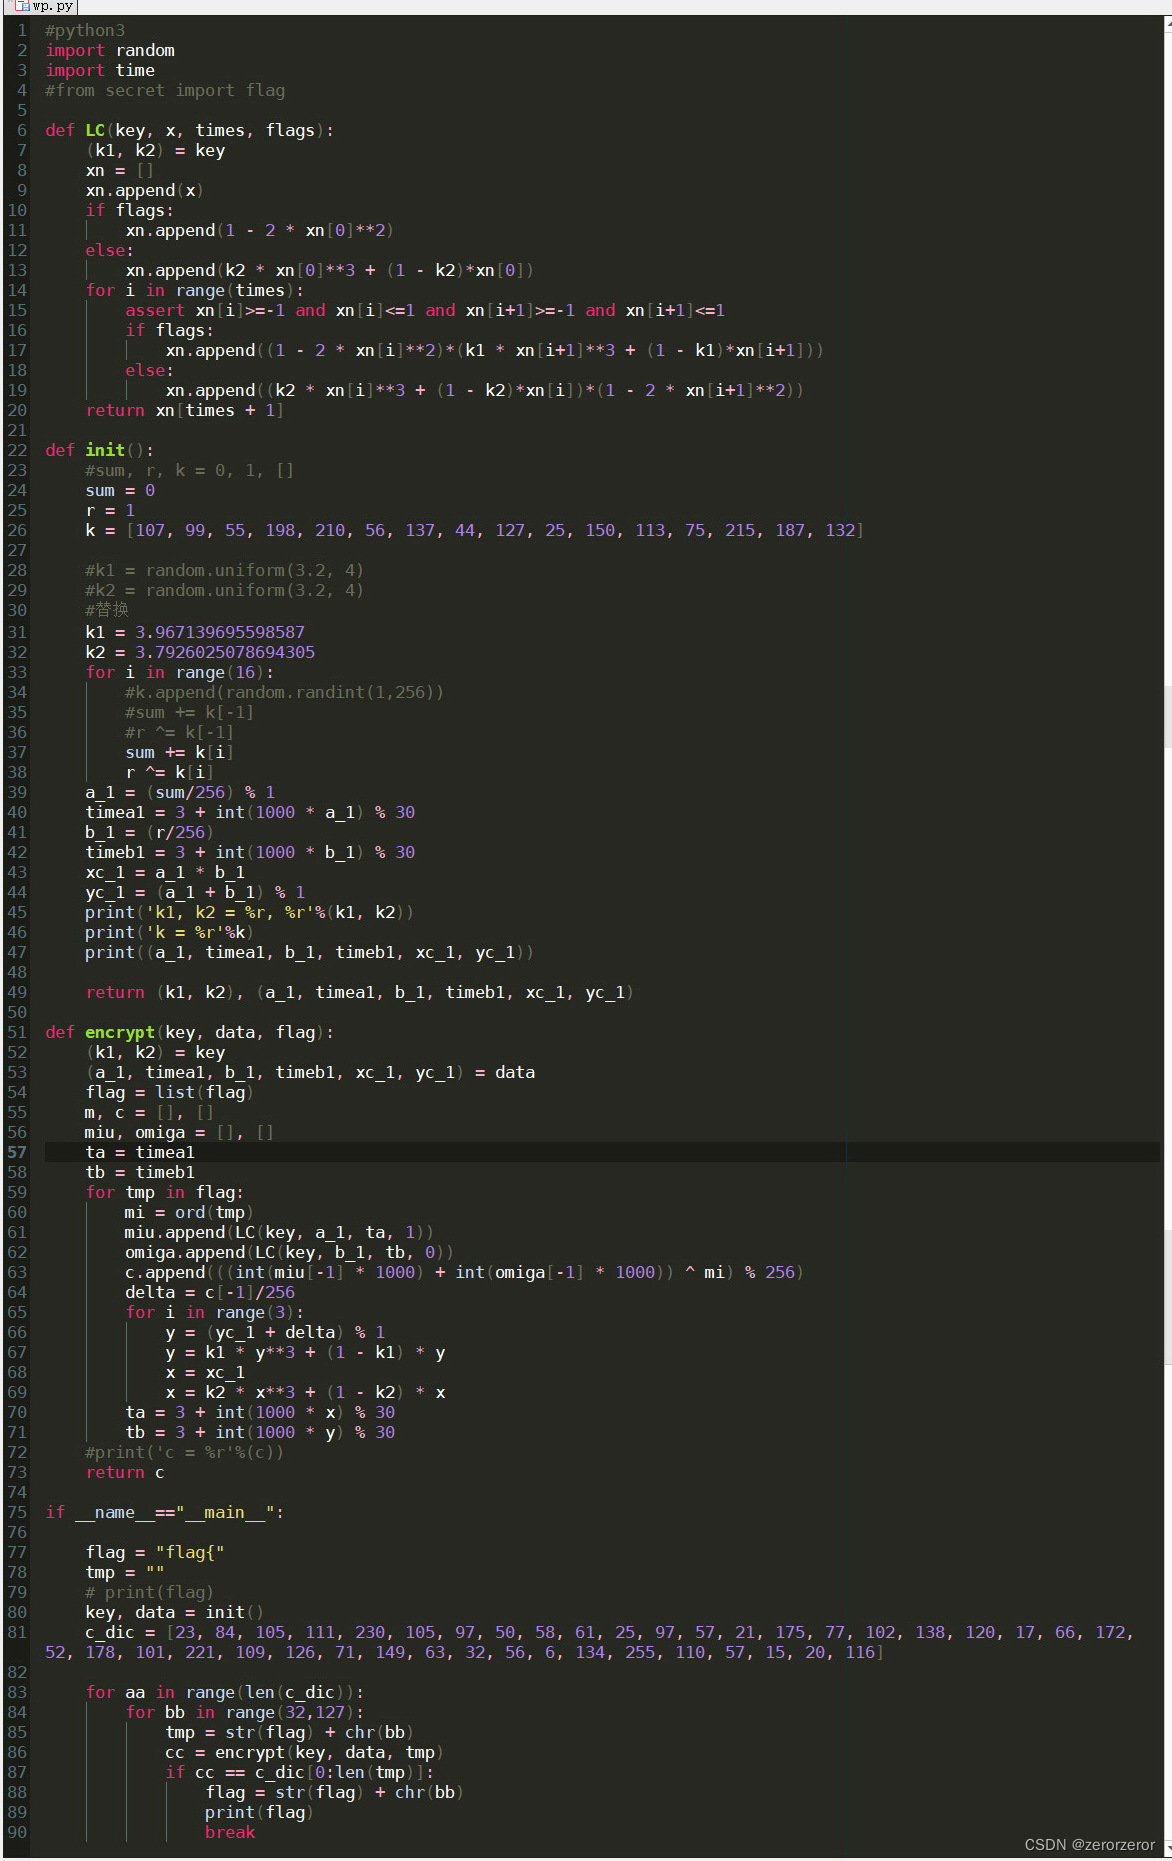Click 'cc = encrypt(key, data, tmp)' line

click(305, 1752)
